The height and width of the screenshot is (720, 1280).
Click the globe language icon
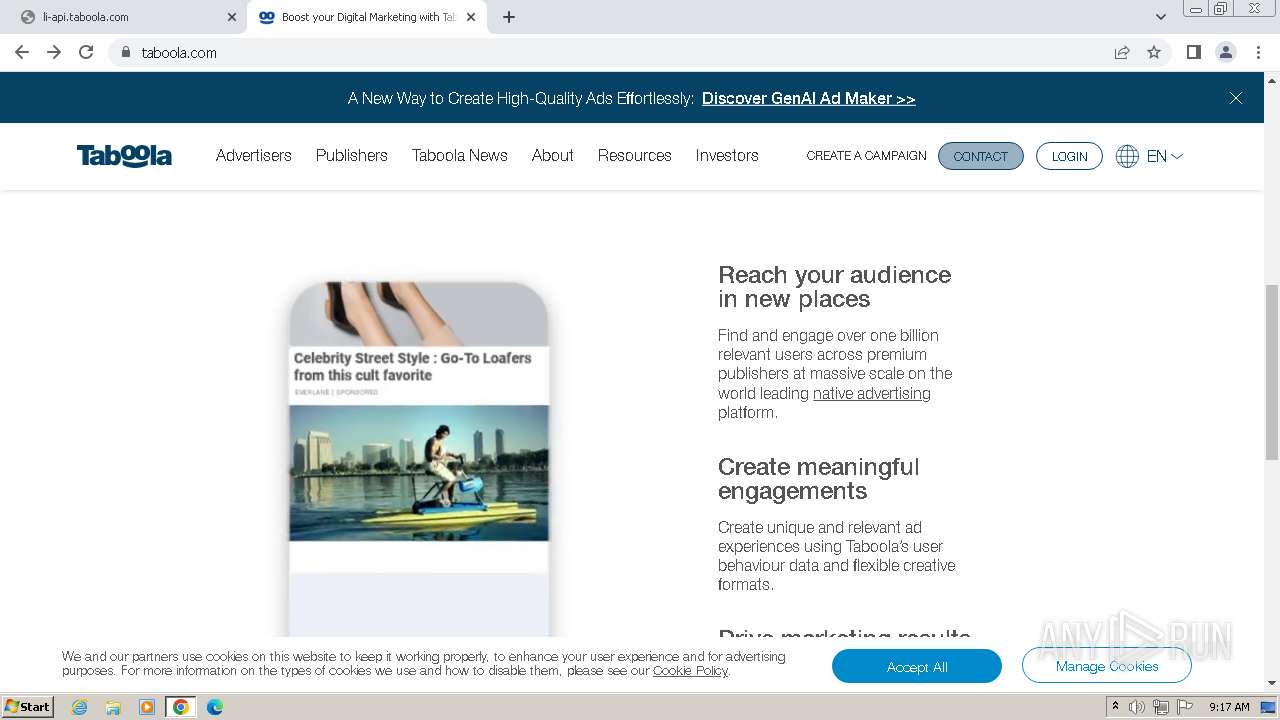coord(1127,156)
